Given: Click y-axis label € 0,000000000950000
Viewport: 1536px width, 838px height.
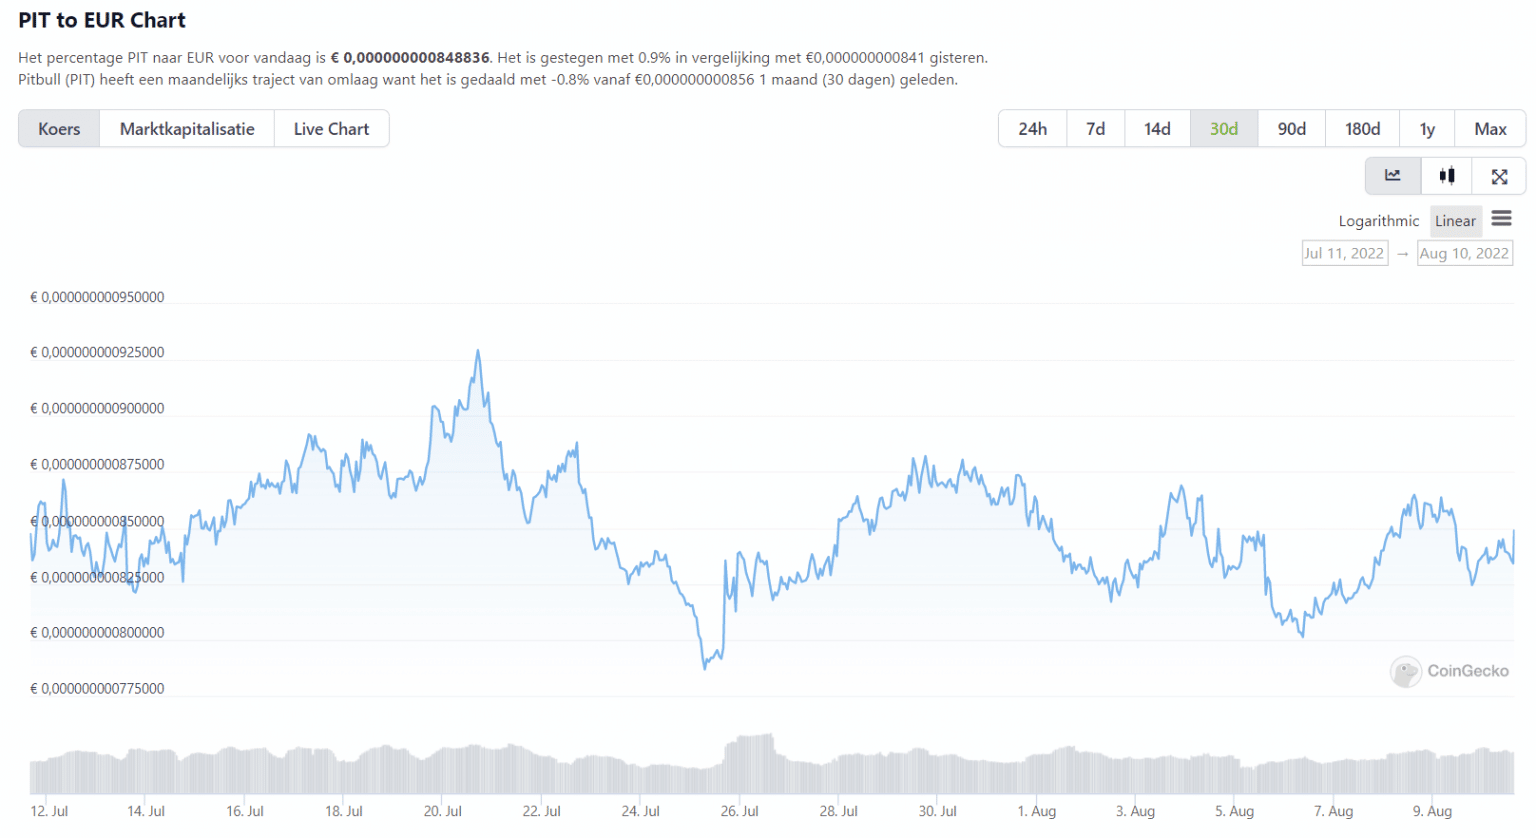Looking at the screenshot, I should [x=97, y=297].
